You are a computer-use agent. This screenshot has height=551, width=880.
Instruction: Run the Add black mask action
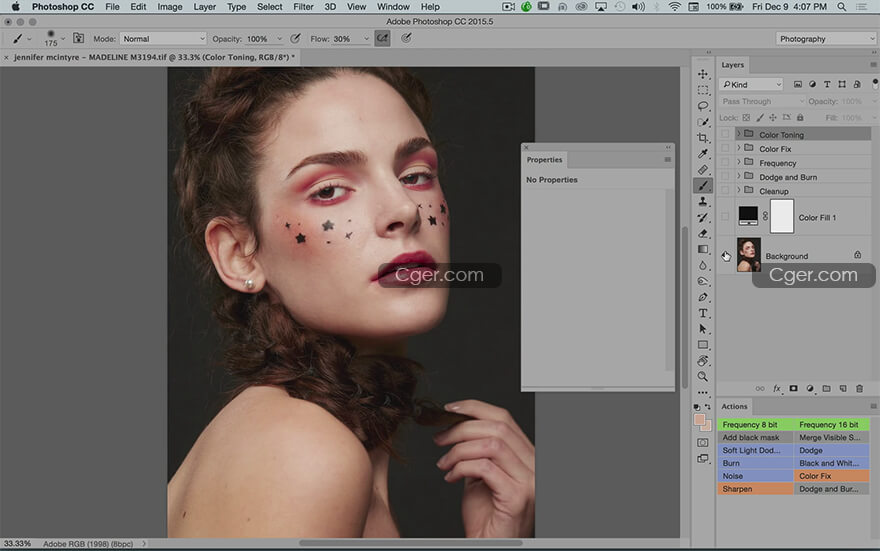[x=755, y=438]
